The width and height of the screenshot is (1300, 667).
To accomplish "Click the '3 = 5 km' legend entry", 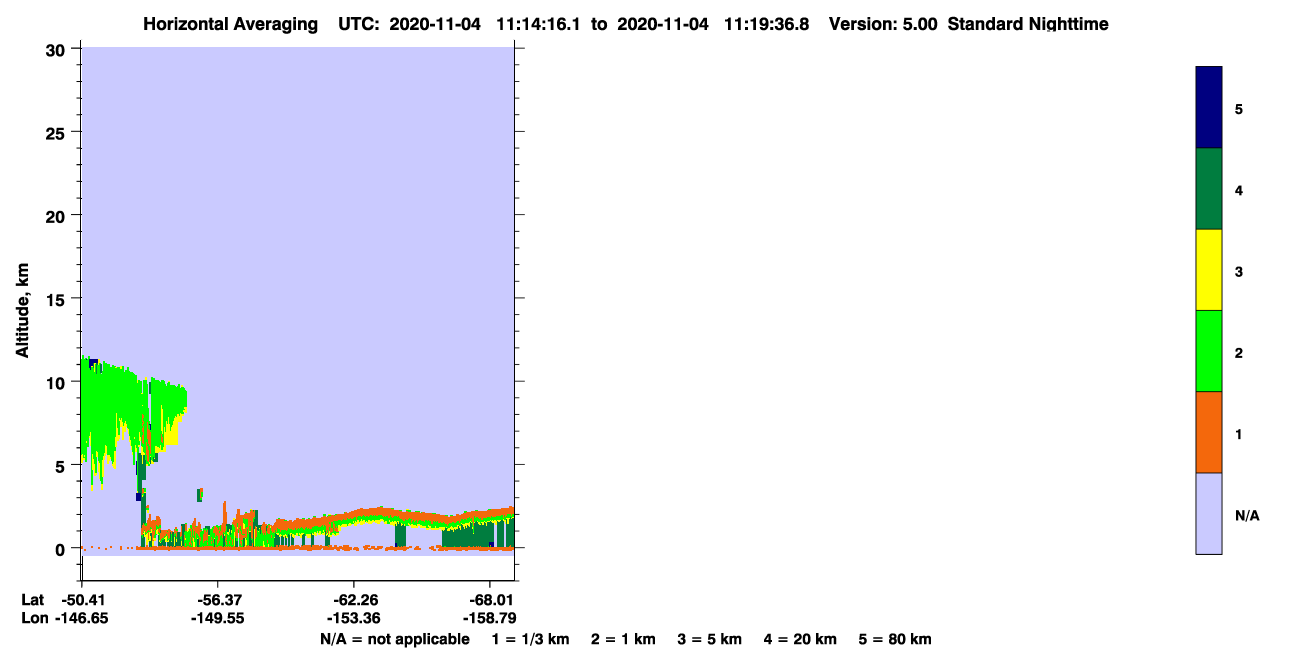I will 709,639.
